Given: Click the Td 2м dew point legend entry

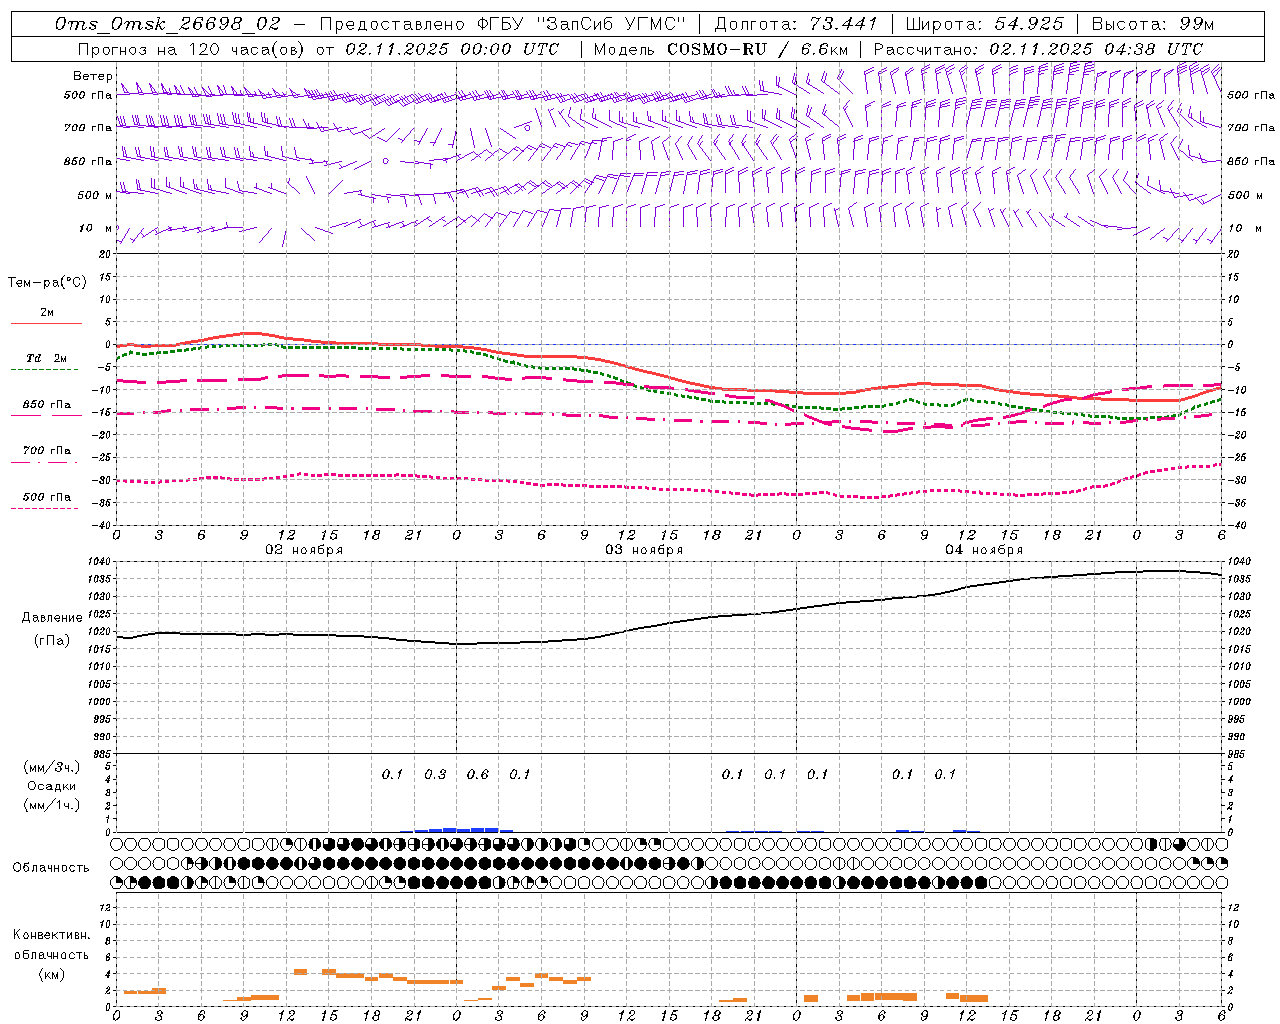Looking at the screenshot, I should [46, 358].
